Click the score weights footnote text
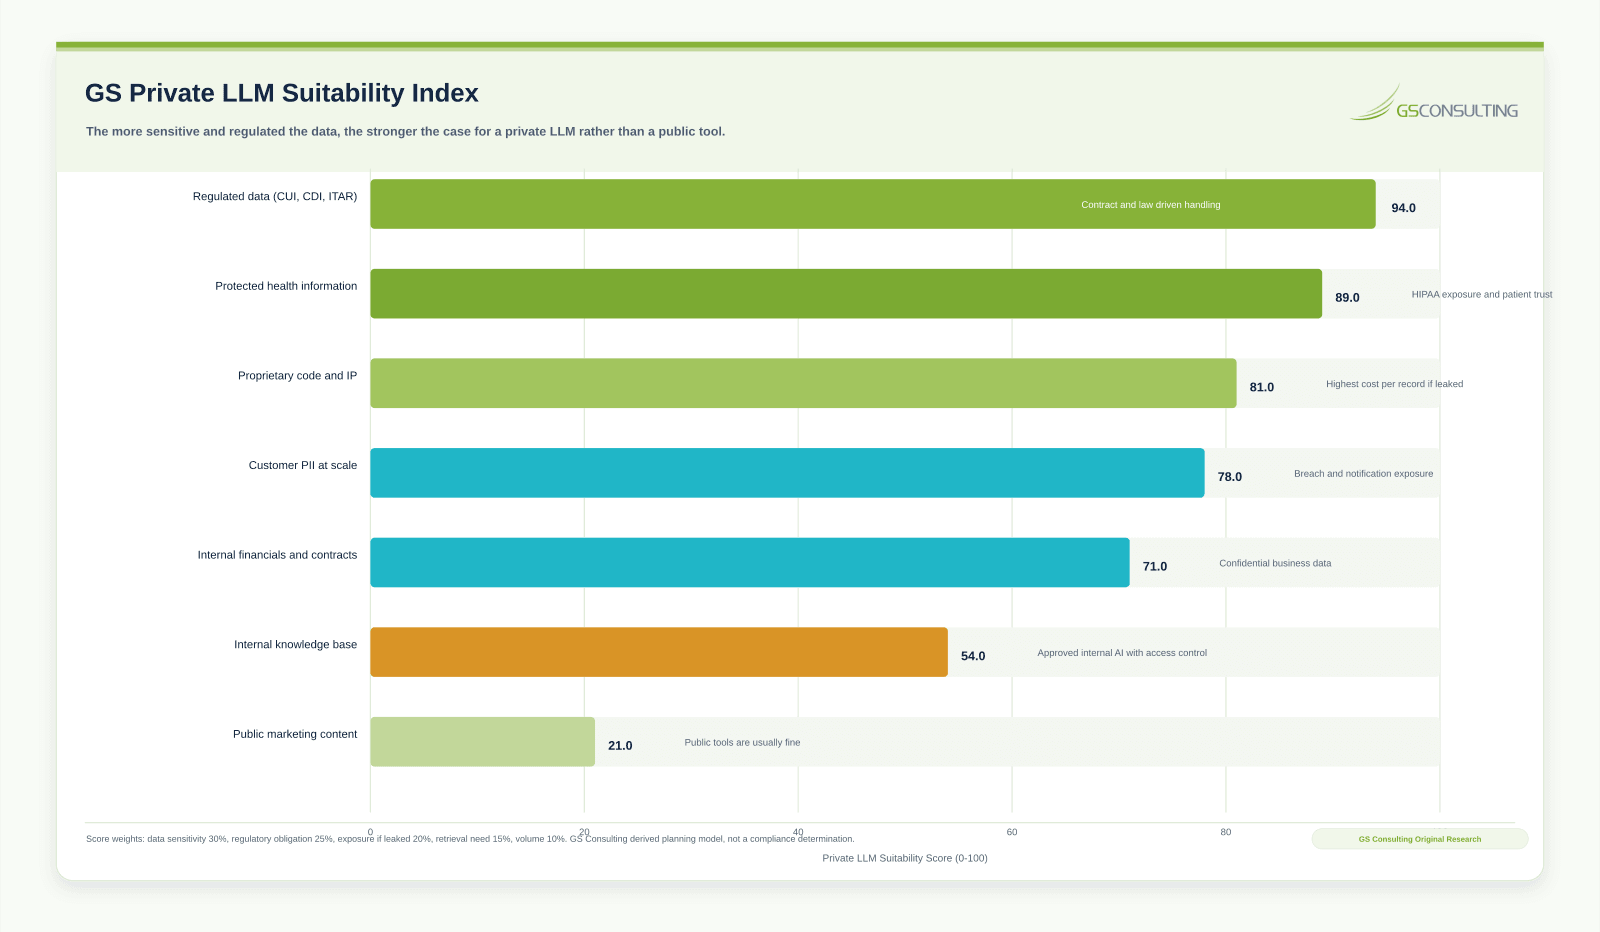1600x932 pixels. coord(470,839)
